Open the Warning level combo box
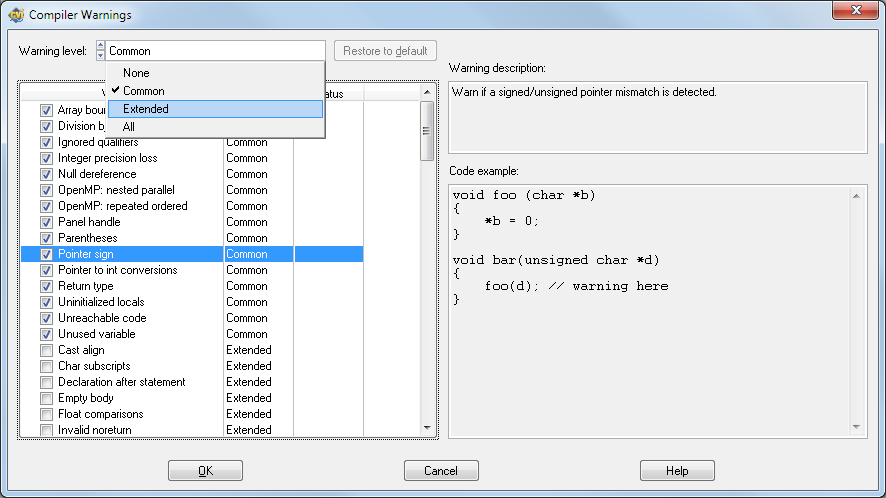 coord(215,50)
